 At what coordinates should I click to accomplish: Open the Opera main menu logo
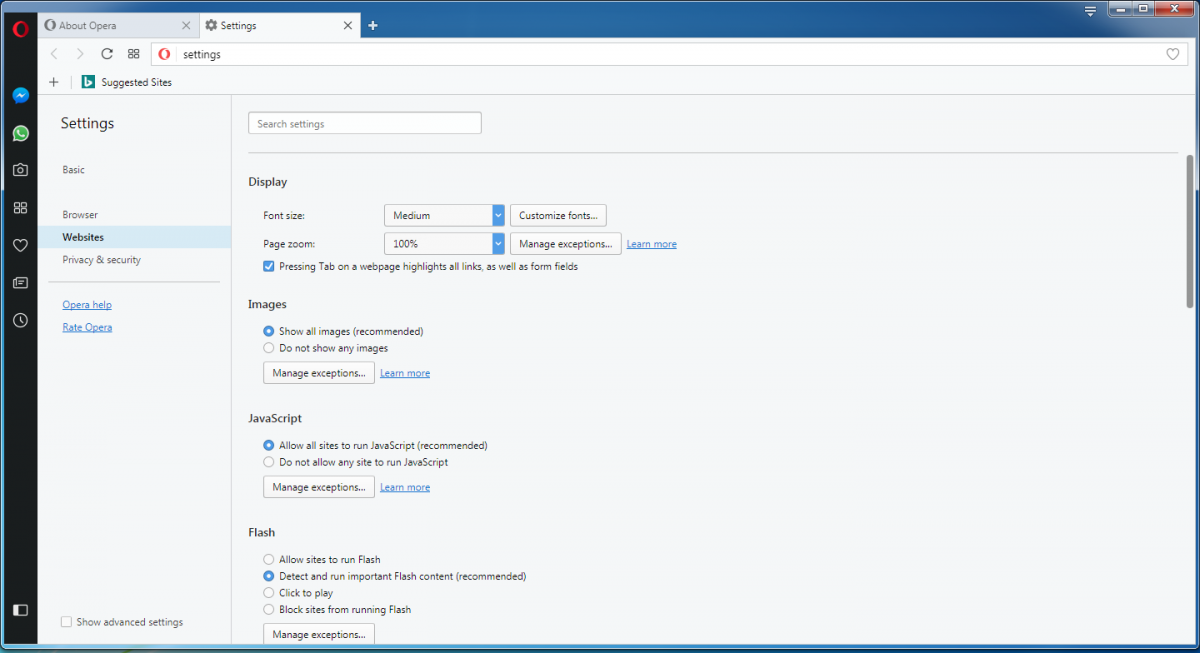pyautogui.click(x=20, y=29)
